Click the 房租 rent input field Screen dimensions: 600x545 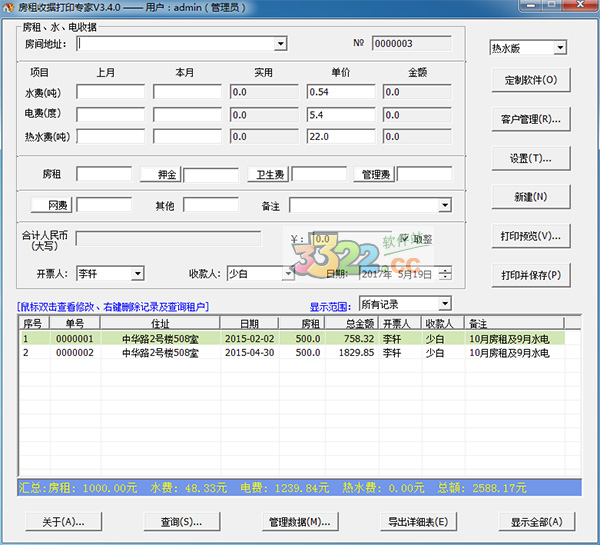[x=103, y=175]
